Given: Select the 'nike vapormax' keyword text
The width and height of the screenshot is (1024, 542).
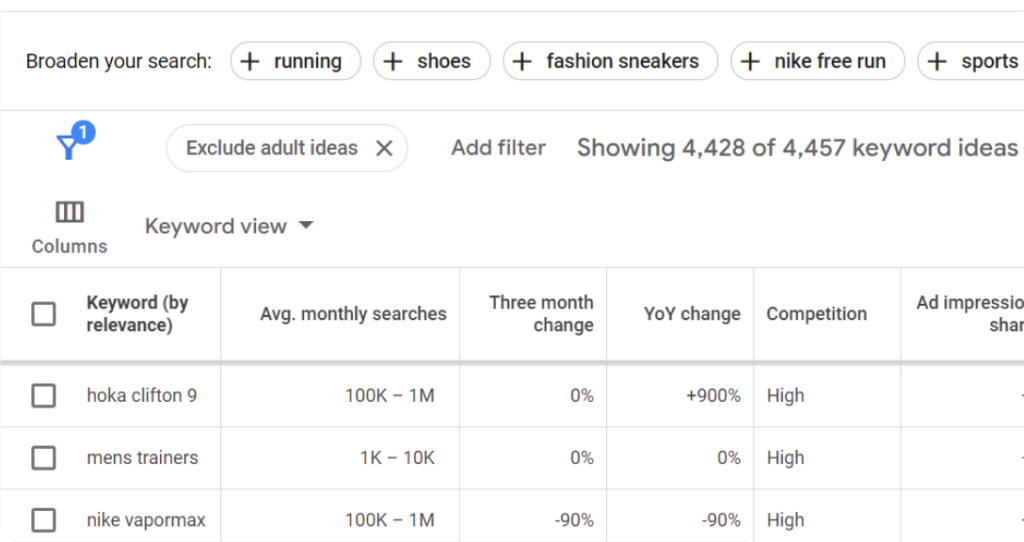Looking at the screenshot, I should tap(146, 520).
